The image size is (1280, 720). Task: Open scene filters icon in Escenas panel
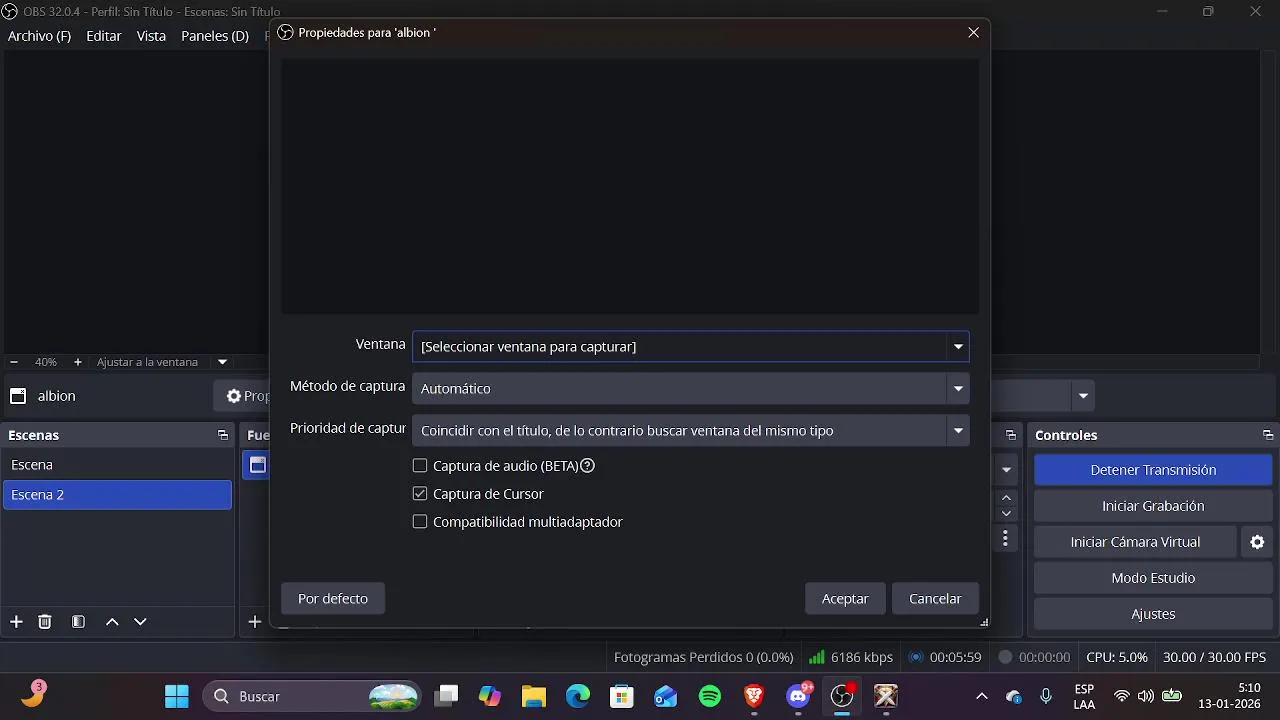(x=78, y=622)
